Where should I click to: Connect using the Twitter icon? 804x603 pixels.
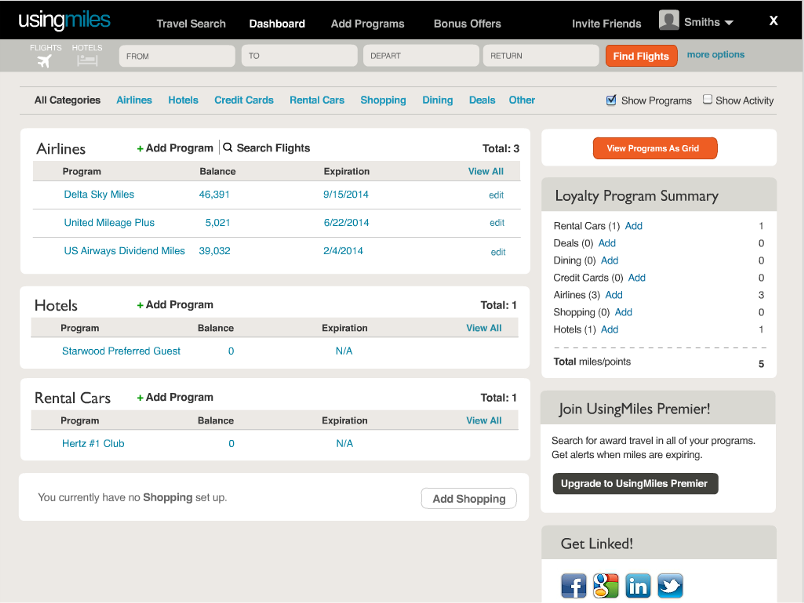click(x=670, y=586)
